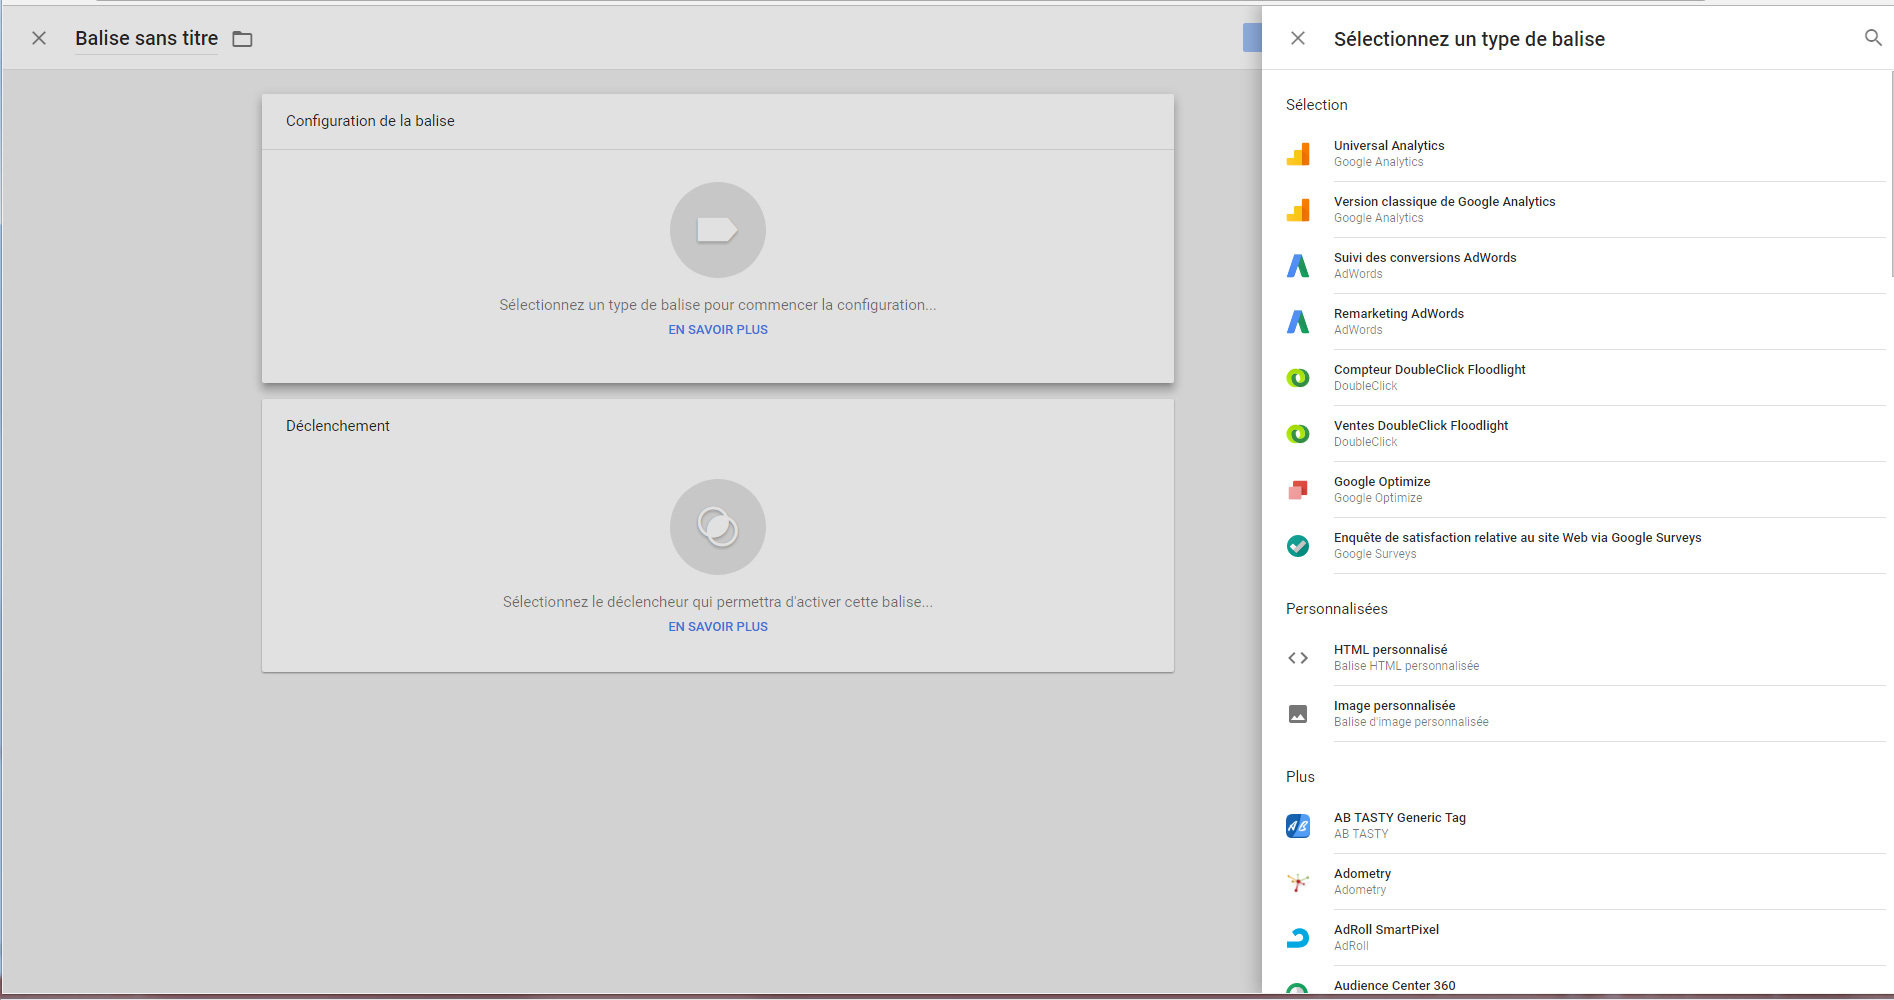1894x1000 pixels.
Task: Click the Remarketing AdWords logo icon
Action: [x=1298, y=322]
